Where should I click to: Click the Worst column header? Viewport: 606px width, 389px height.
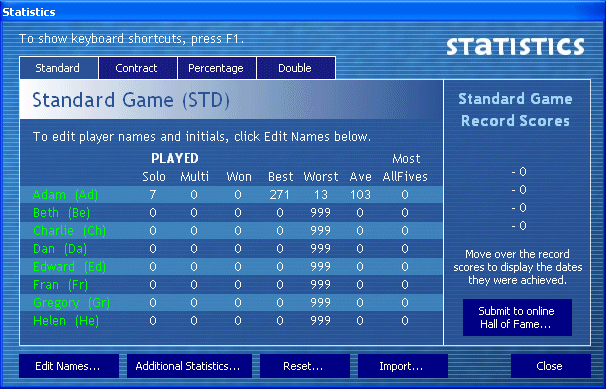[321, 177]
